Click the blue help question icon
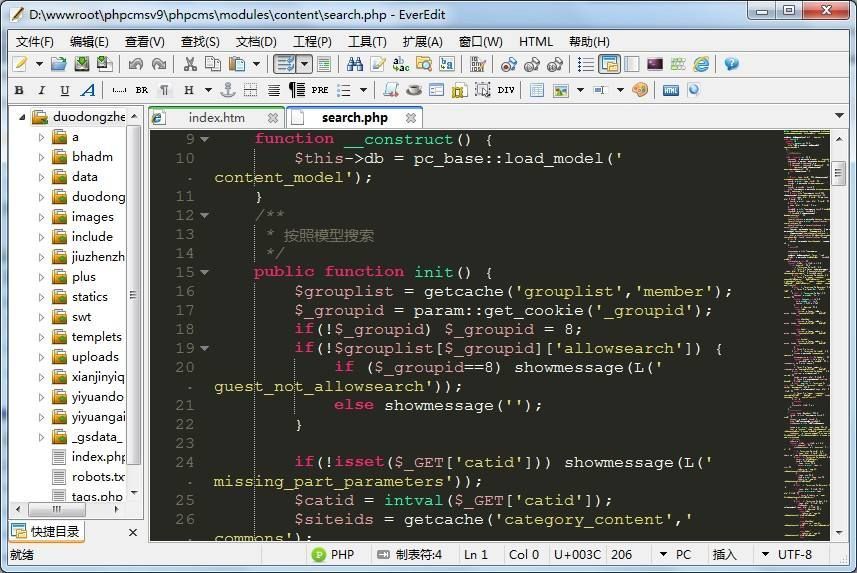This screenshot has height=573, width=857. click(731, 65)
